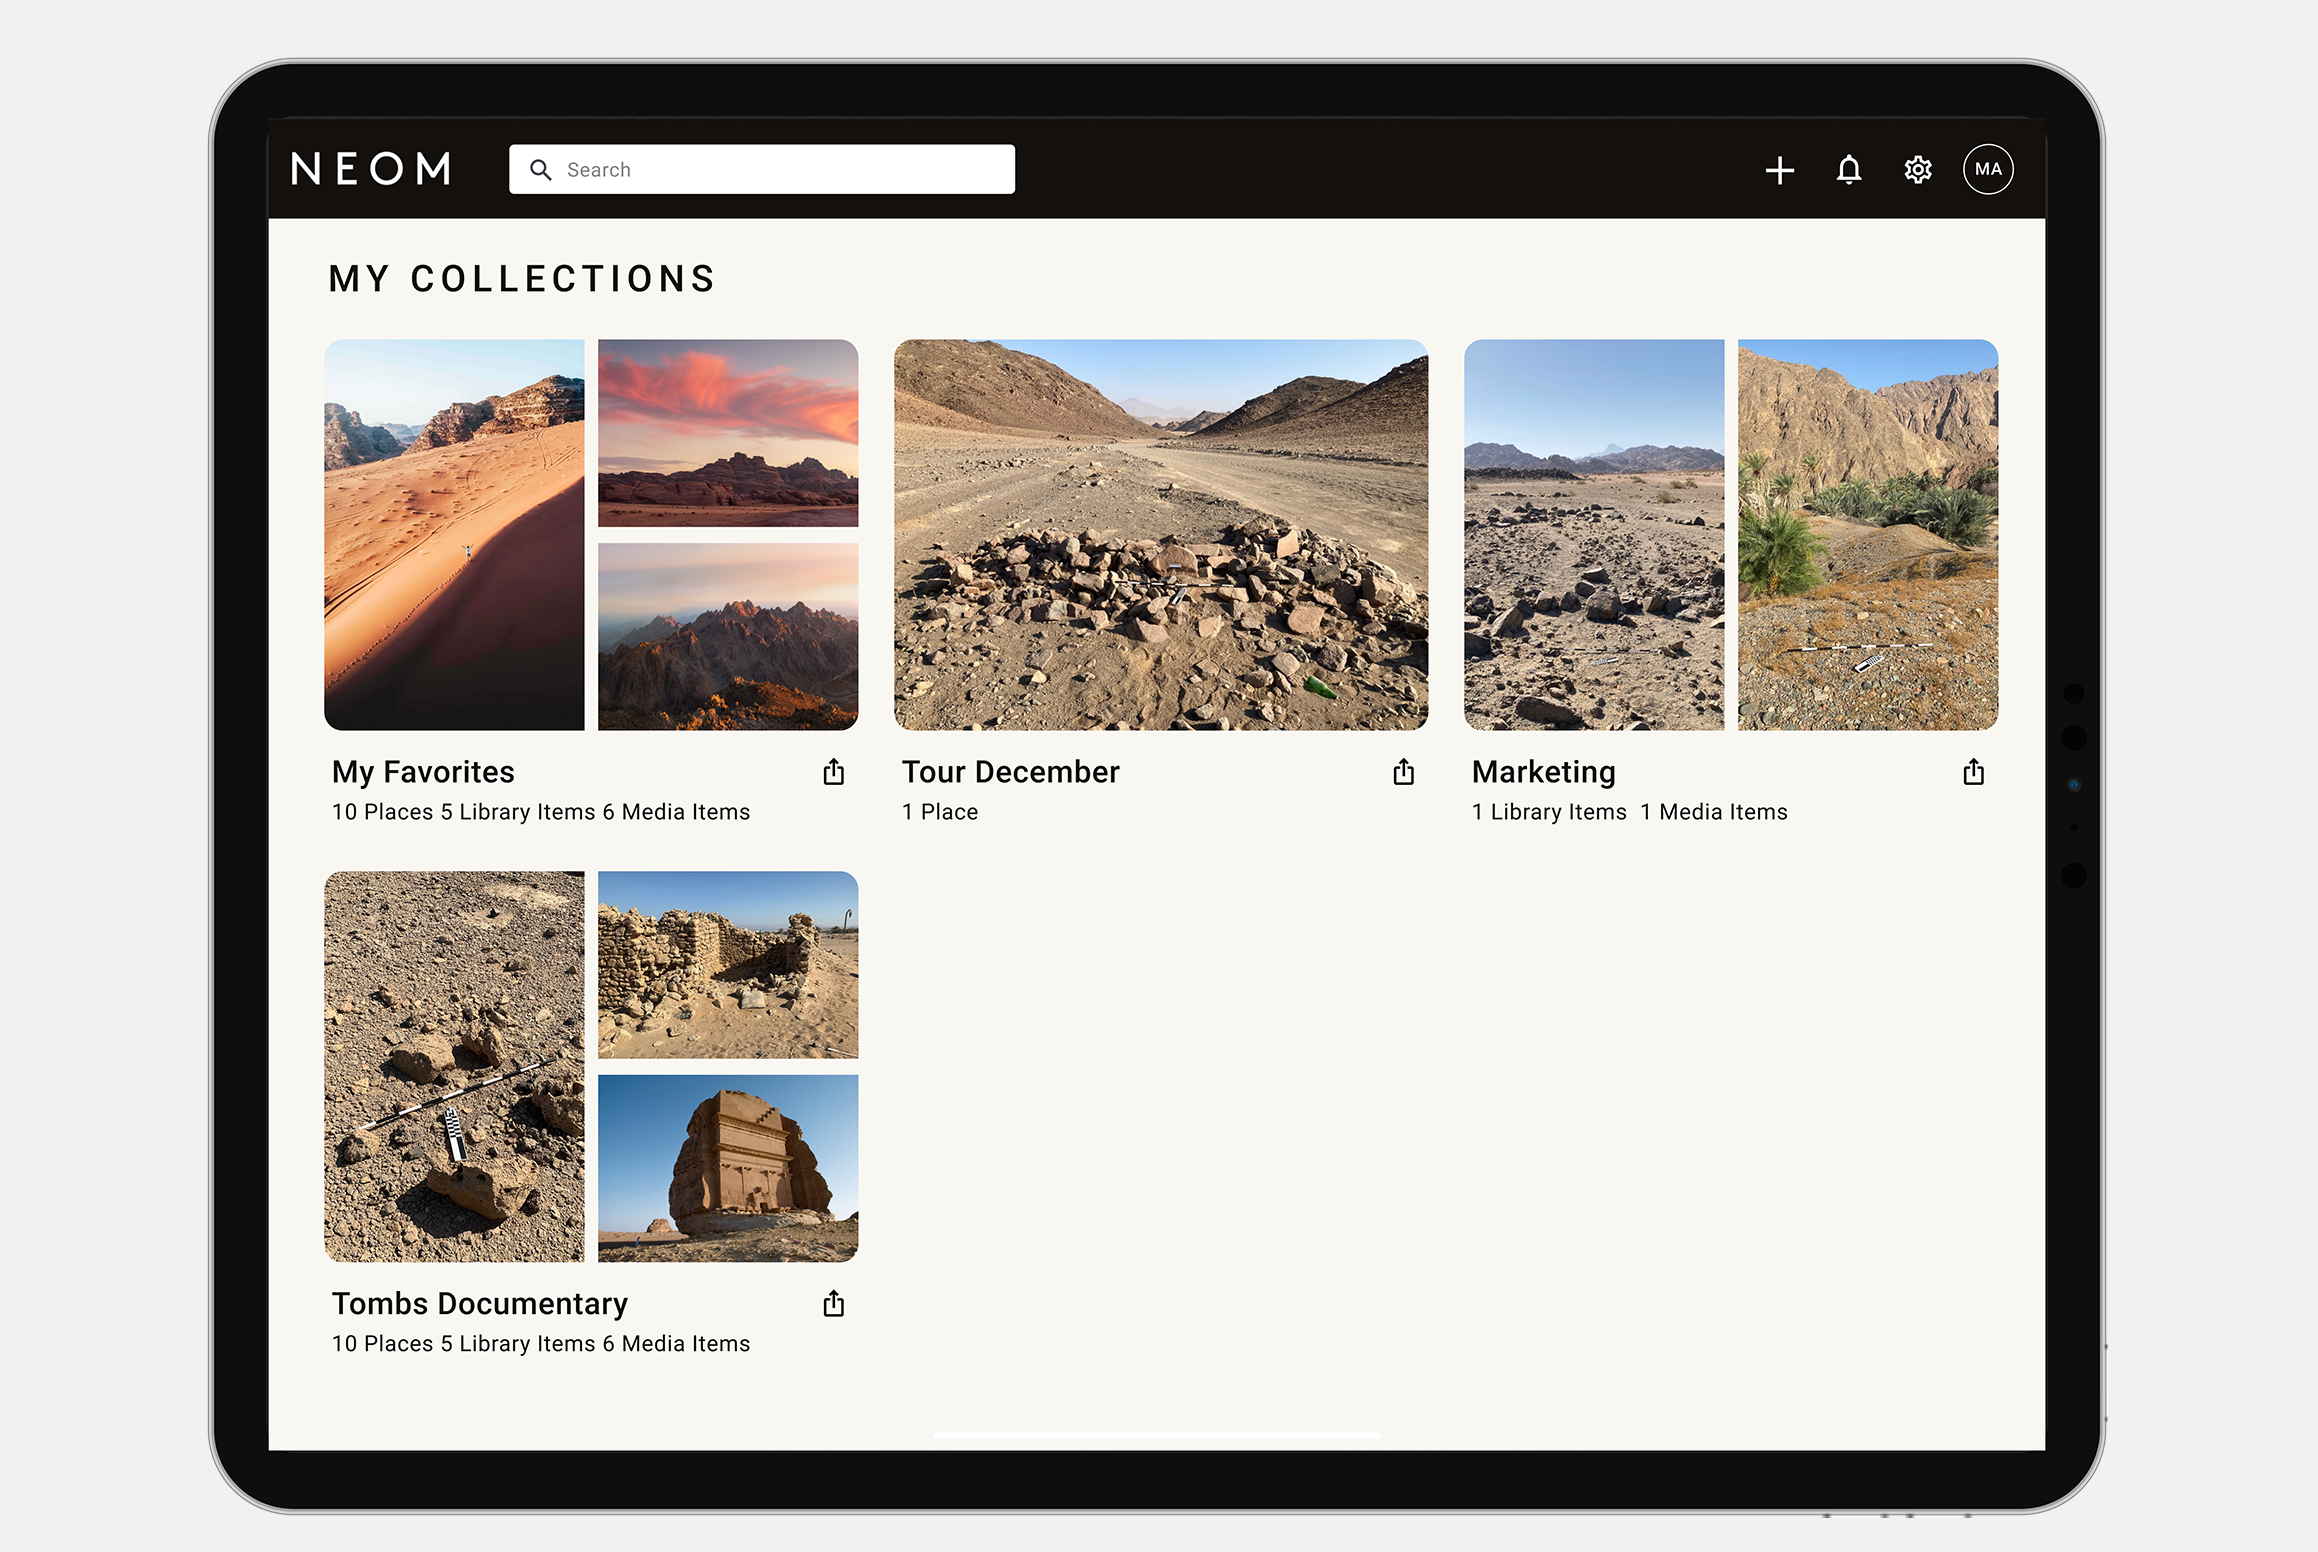This screenshot has height=1552, width=2318.
Task: Open Tour December collection title
Action: tap(1010, 772)
